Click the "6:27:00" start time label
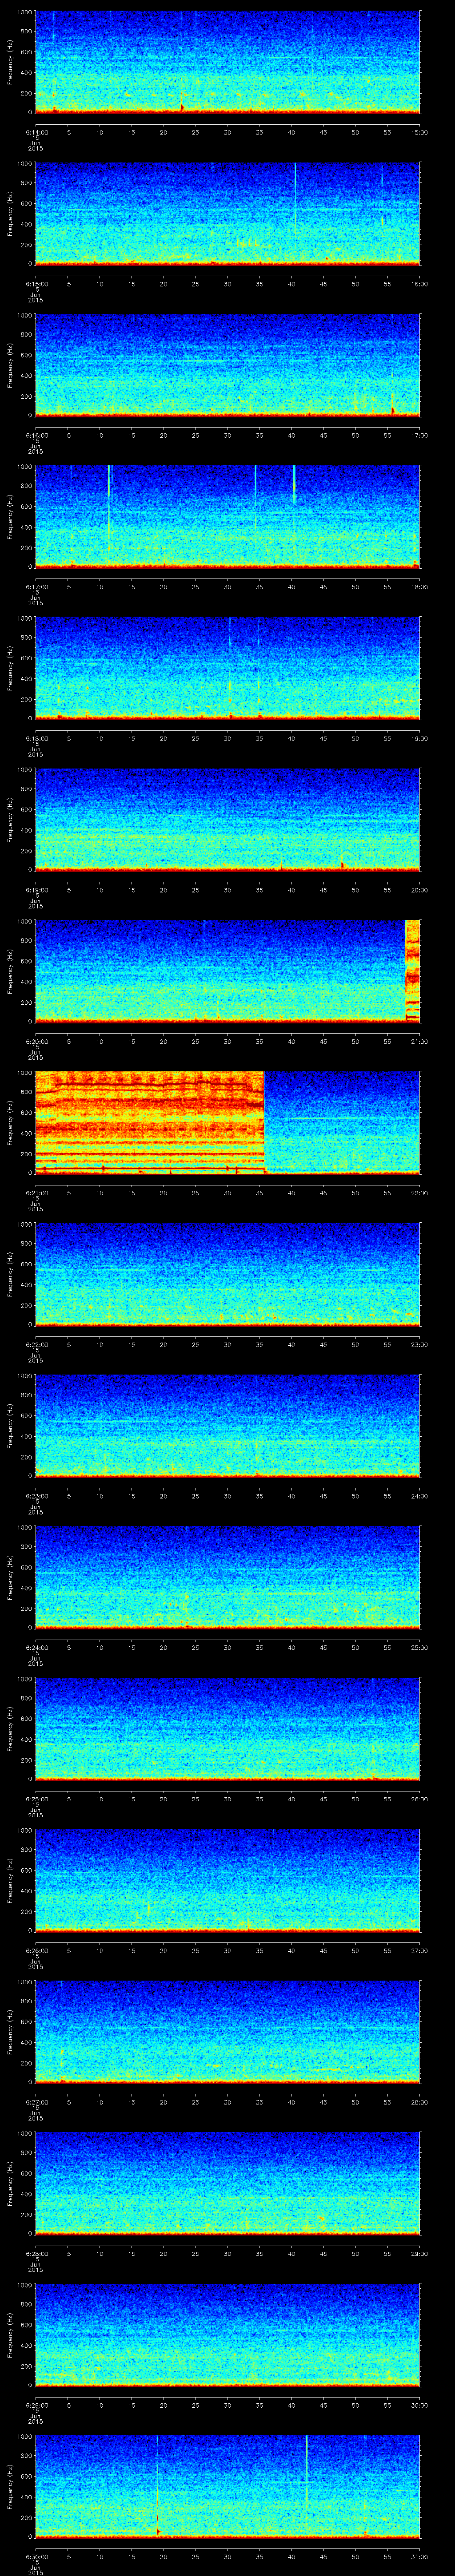Screen dimensions: 455x2576 click(36, 2102)
